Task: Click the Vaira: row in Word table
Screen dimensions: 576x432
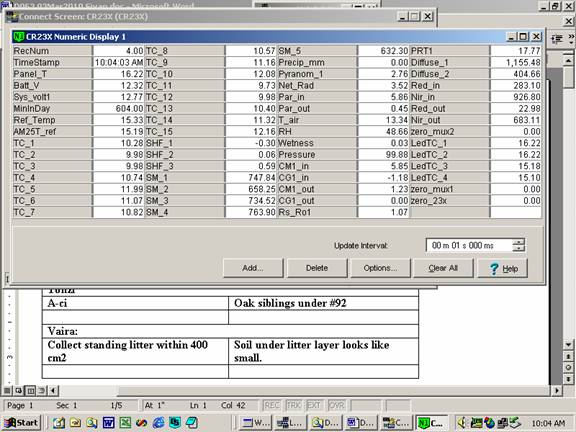Action: (x=230, y=331)
